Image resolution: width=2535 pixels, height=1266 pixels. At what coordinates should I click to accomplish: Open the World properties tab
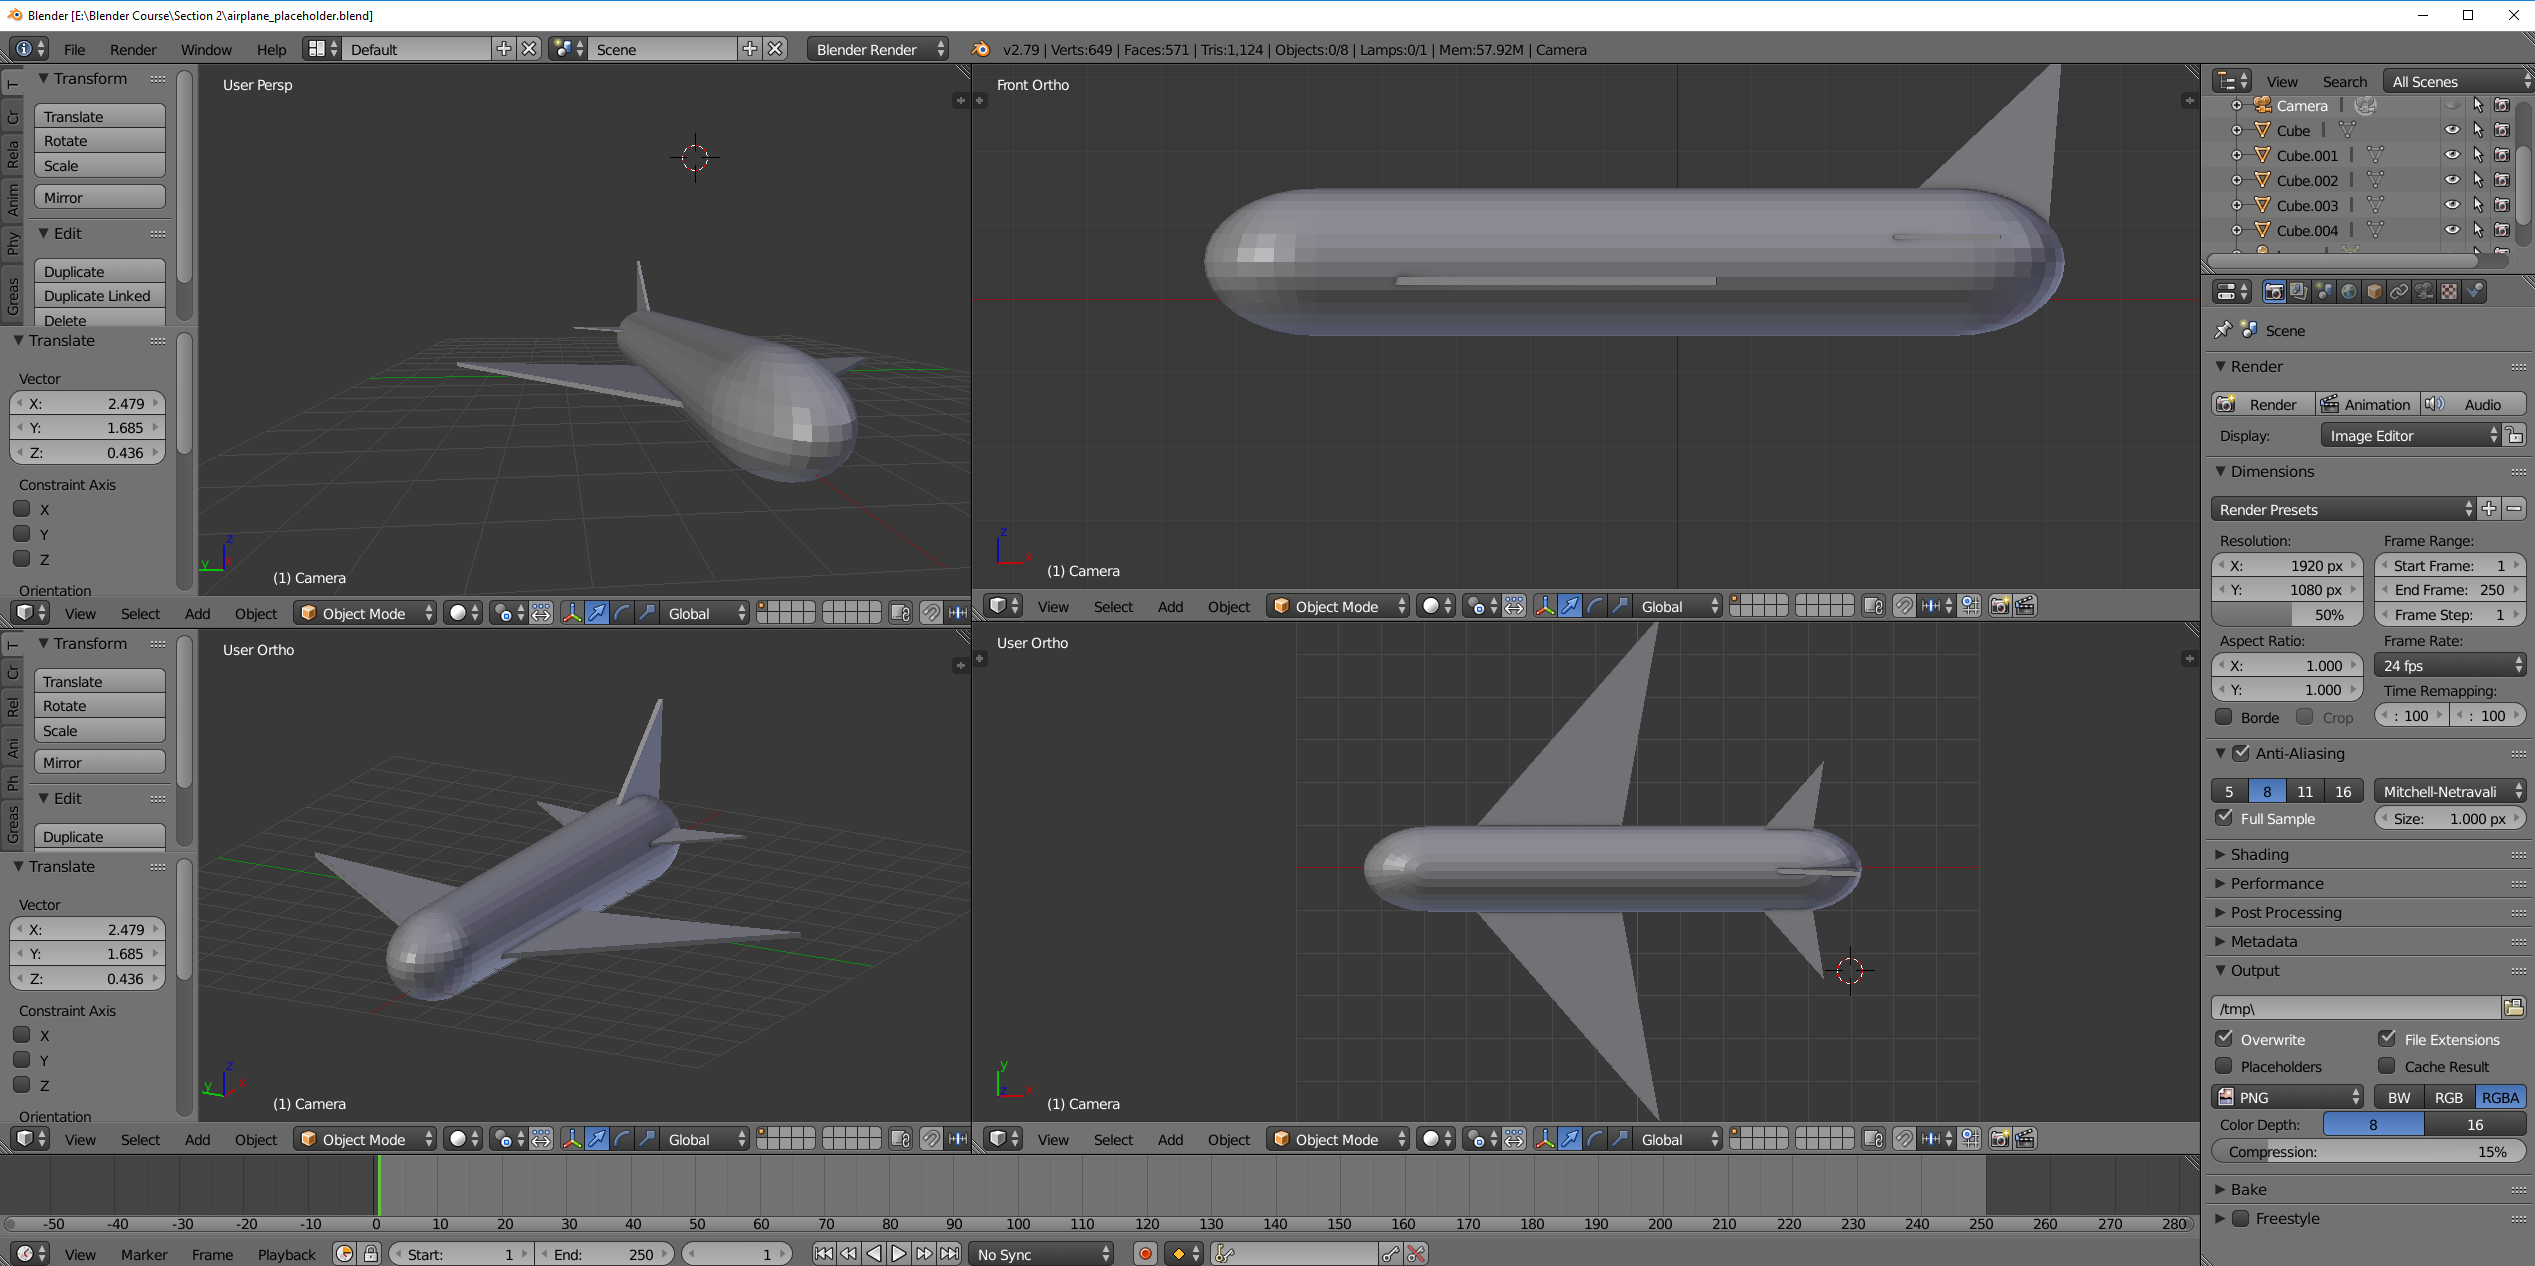point(2349,291)
